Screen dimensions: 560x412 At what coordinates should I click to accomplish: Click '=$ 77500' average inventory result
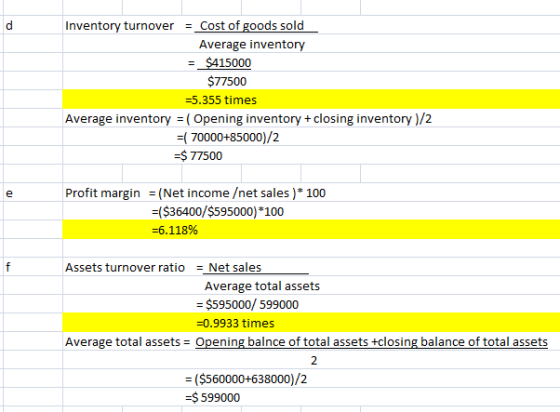pyautogui.click(x=198, y=156)
